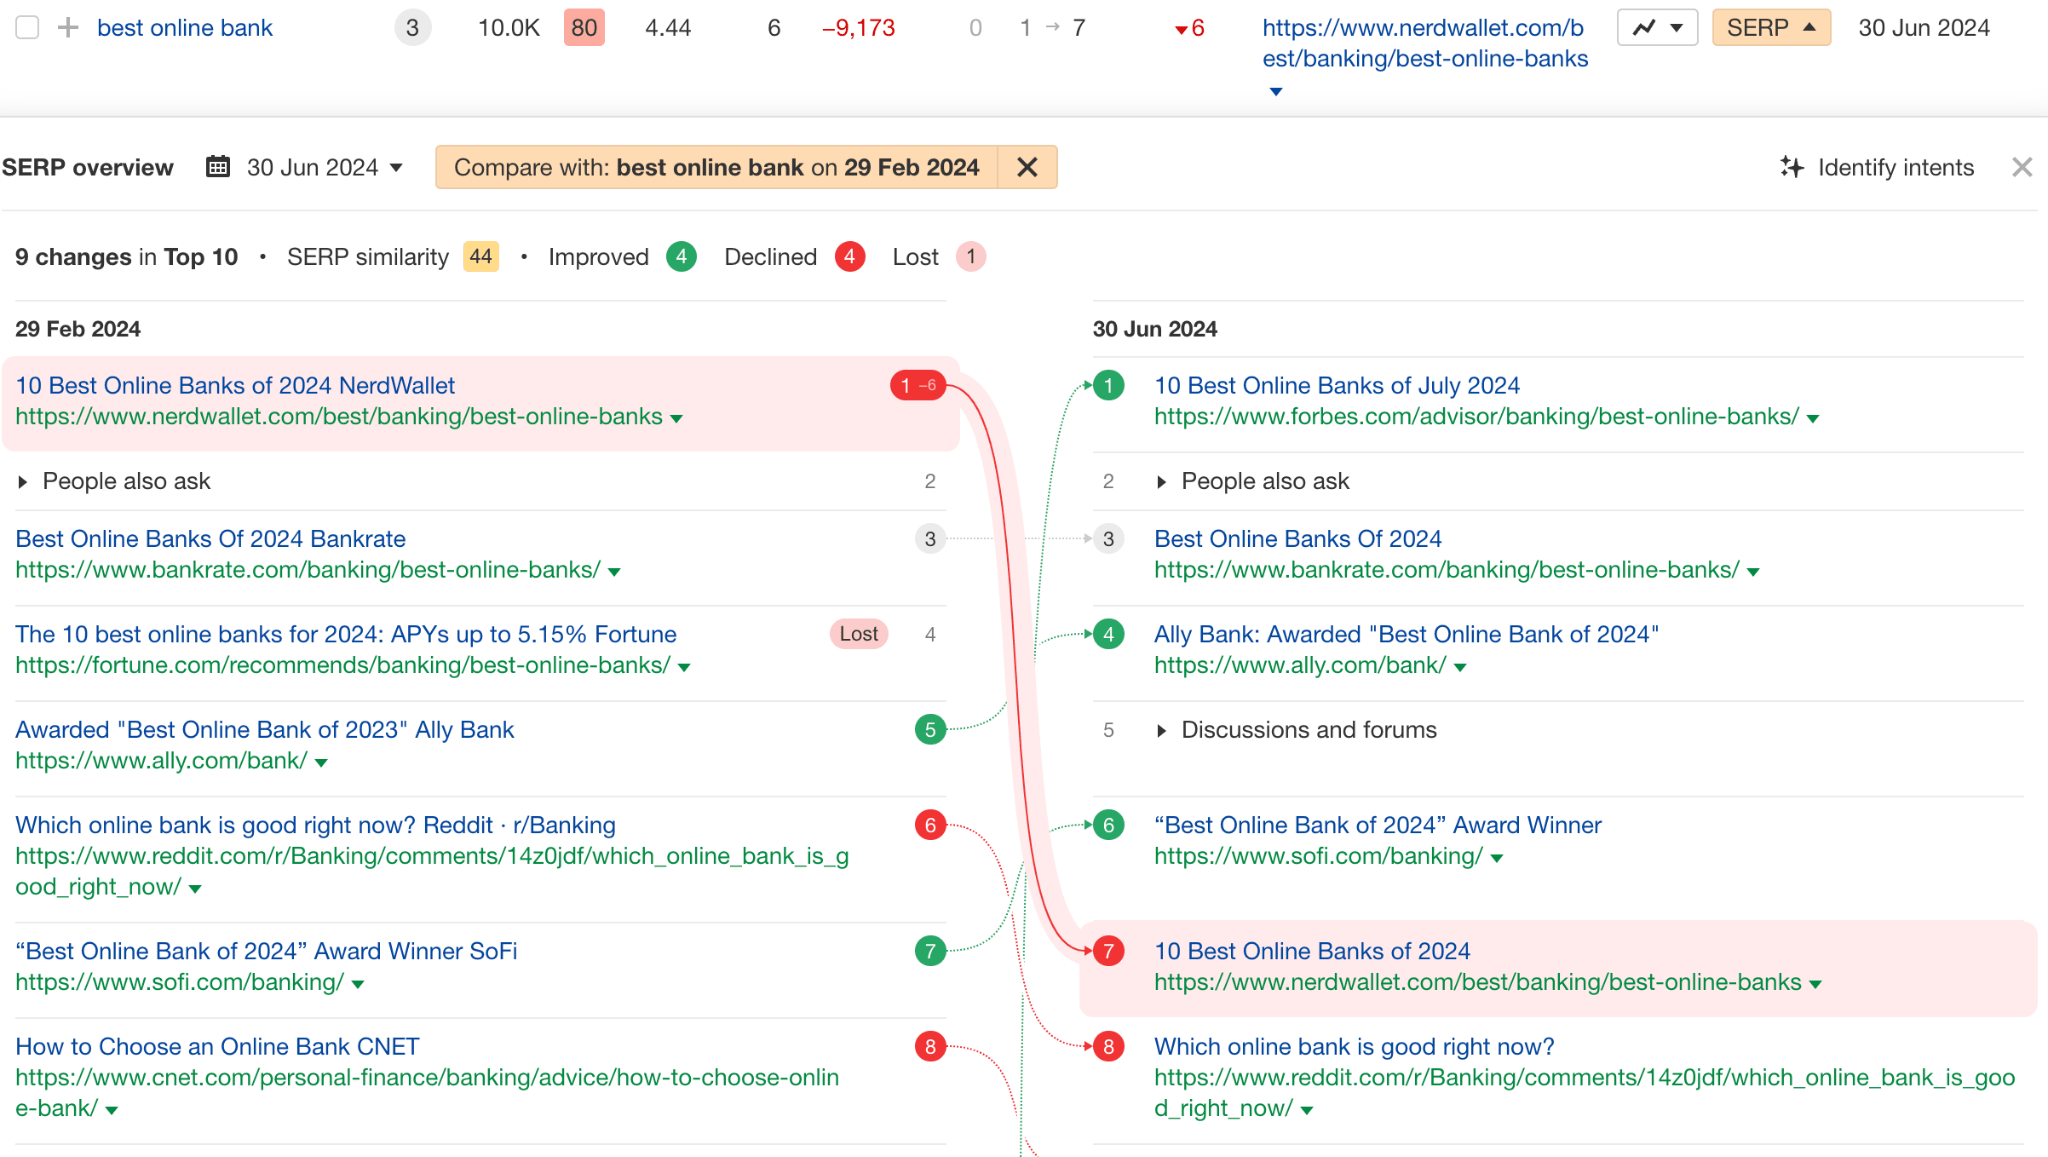Click grey position 3 badge in Feb column

[930, 539]
